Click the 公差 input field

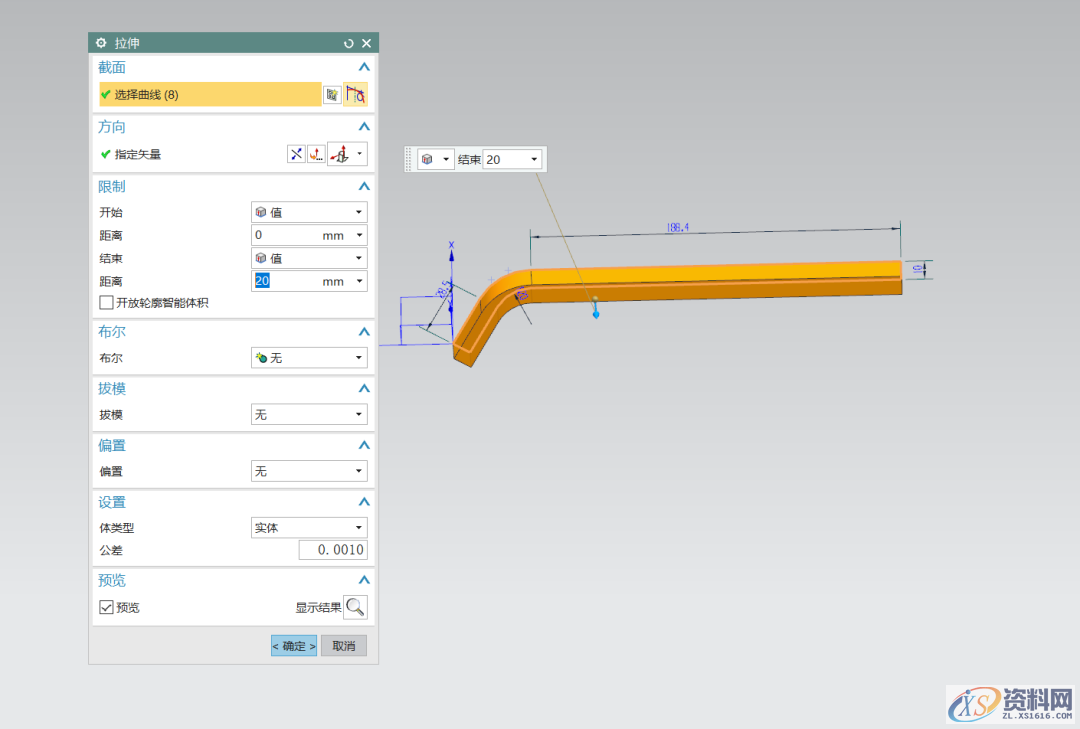tap(333, 550)
